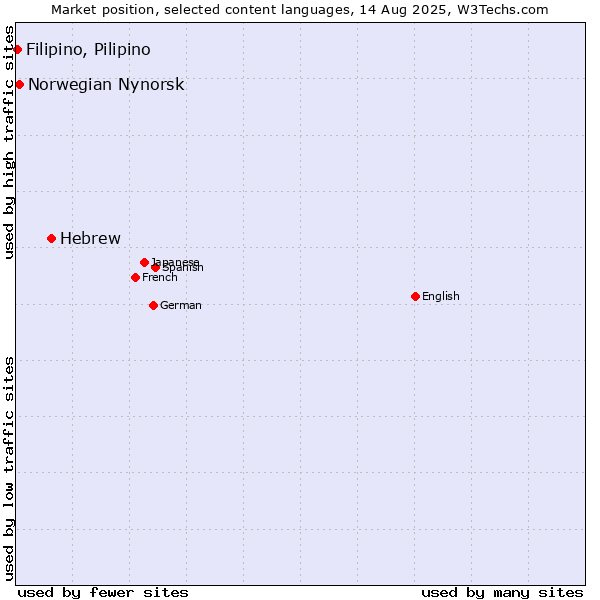Select the 'Norwegian Nynorsk' label text
The image size is (600, 600).
106,85
